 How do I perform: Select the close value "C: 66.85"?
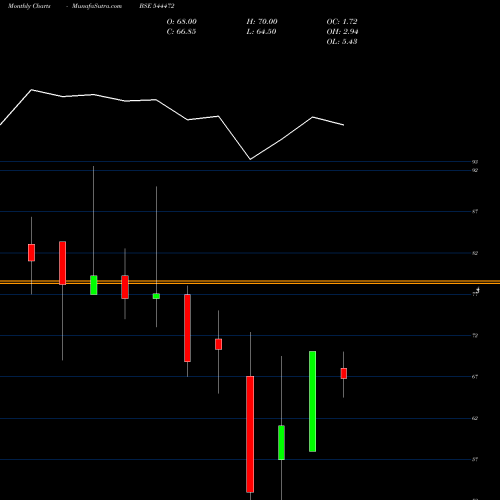pos(181,32)
